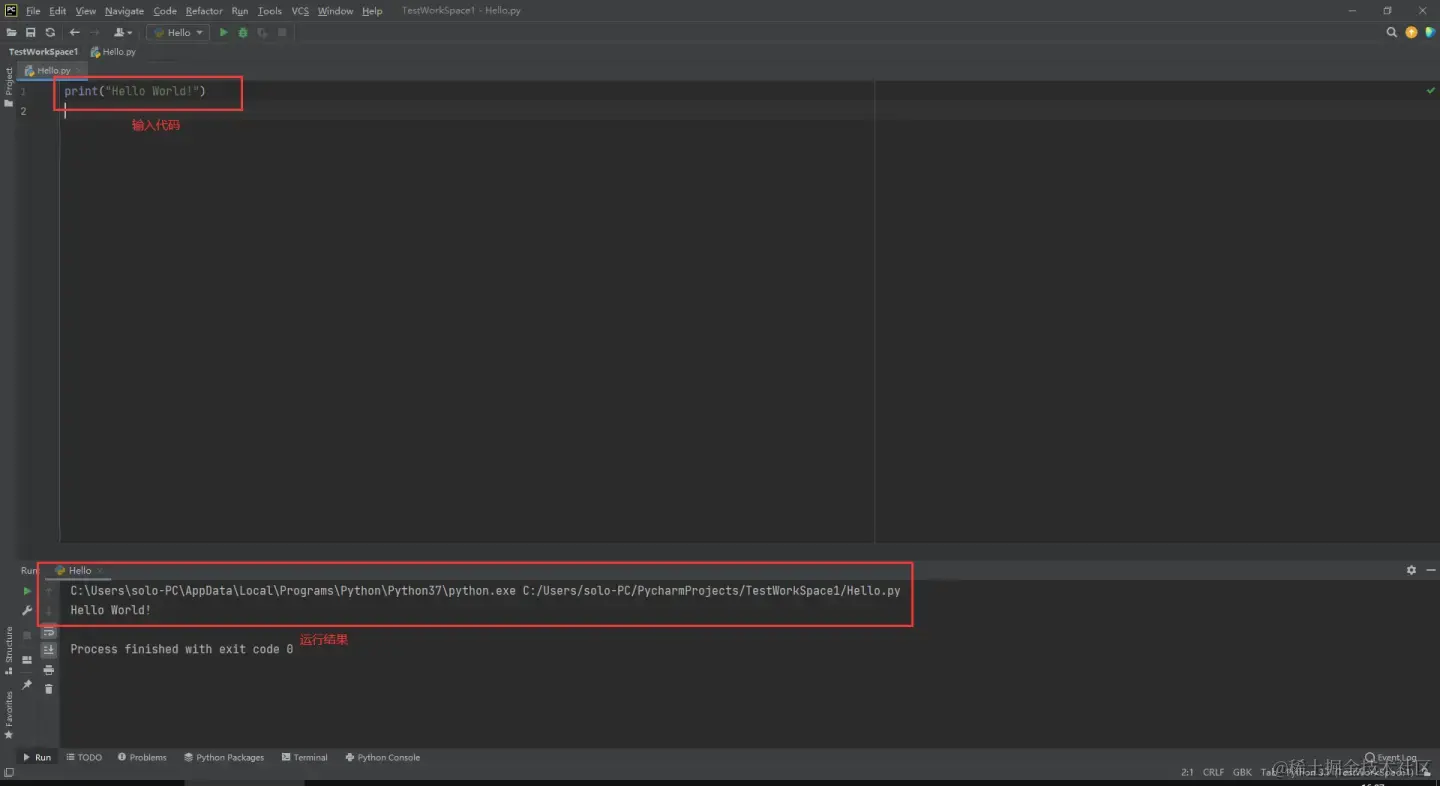Open the VCS menu
Viewport: 1440px width, 786px height.
click(x=300, y=11)
